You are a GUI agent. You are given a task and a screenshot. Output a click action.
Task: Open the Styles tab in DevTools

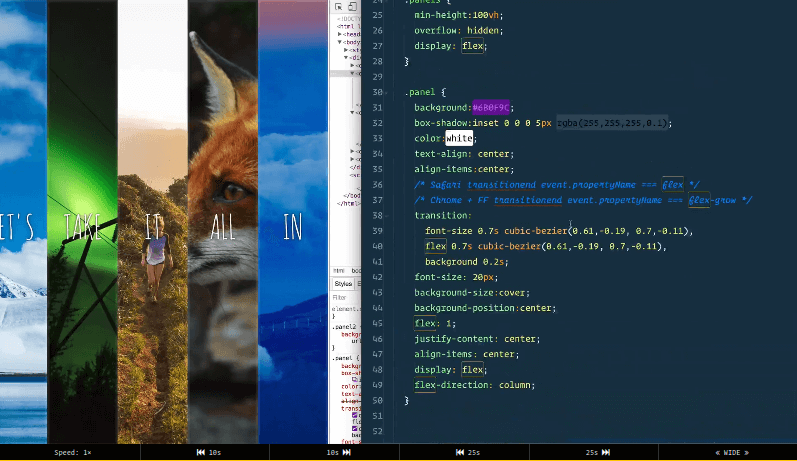[x=343, y=284]
